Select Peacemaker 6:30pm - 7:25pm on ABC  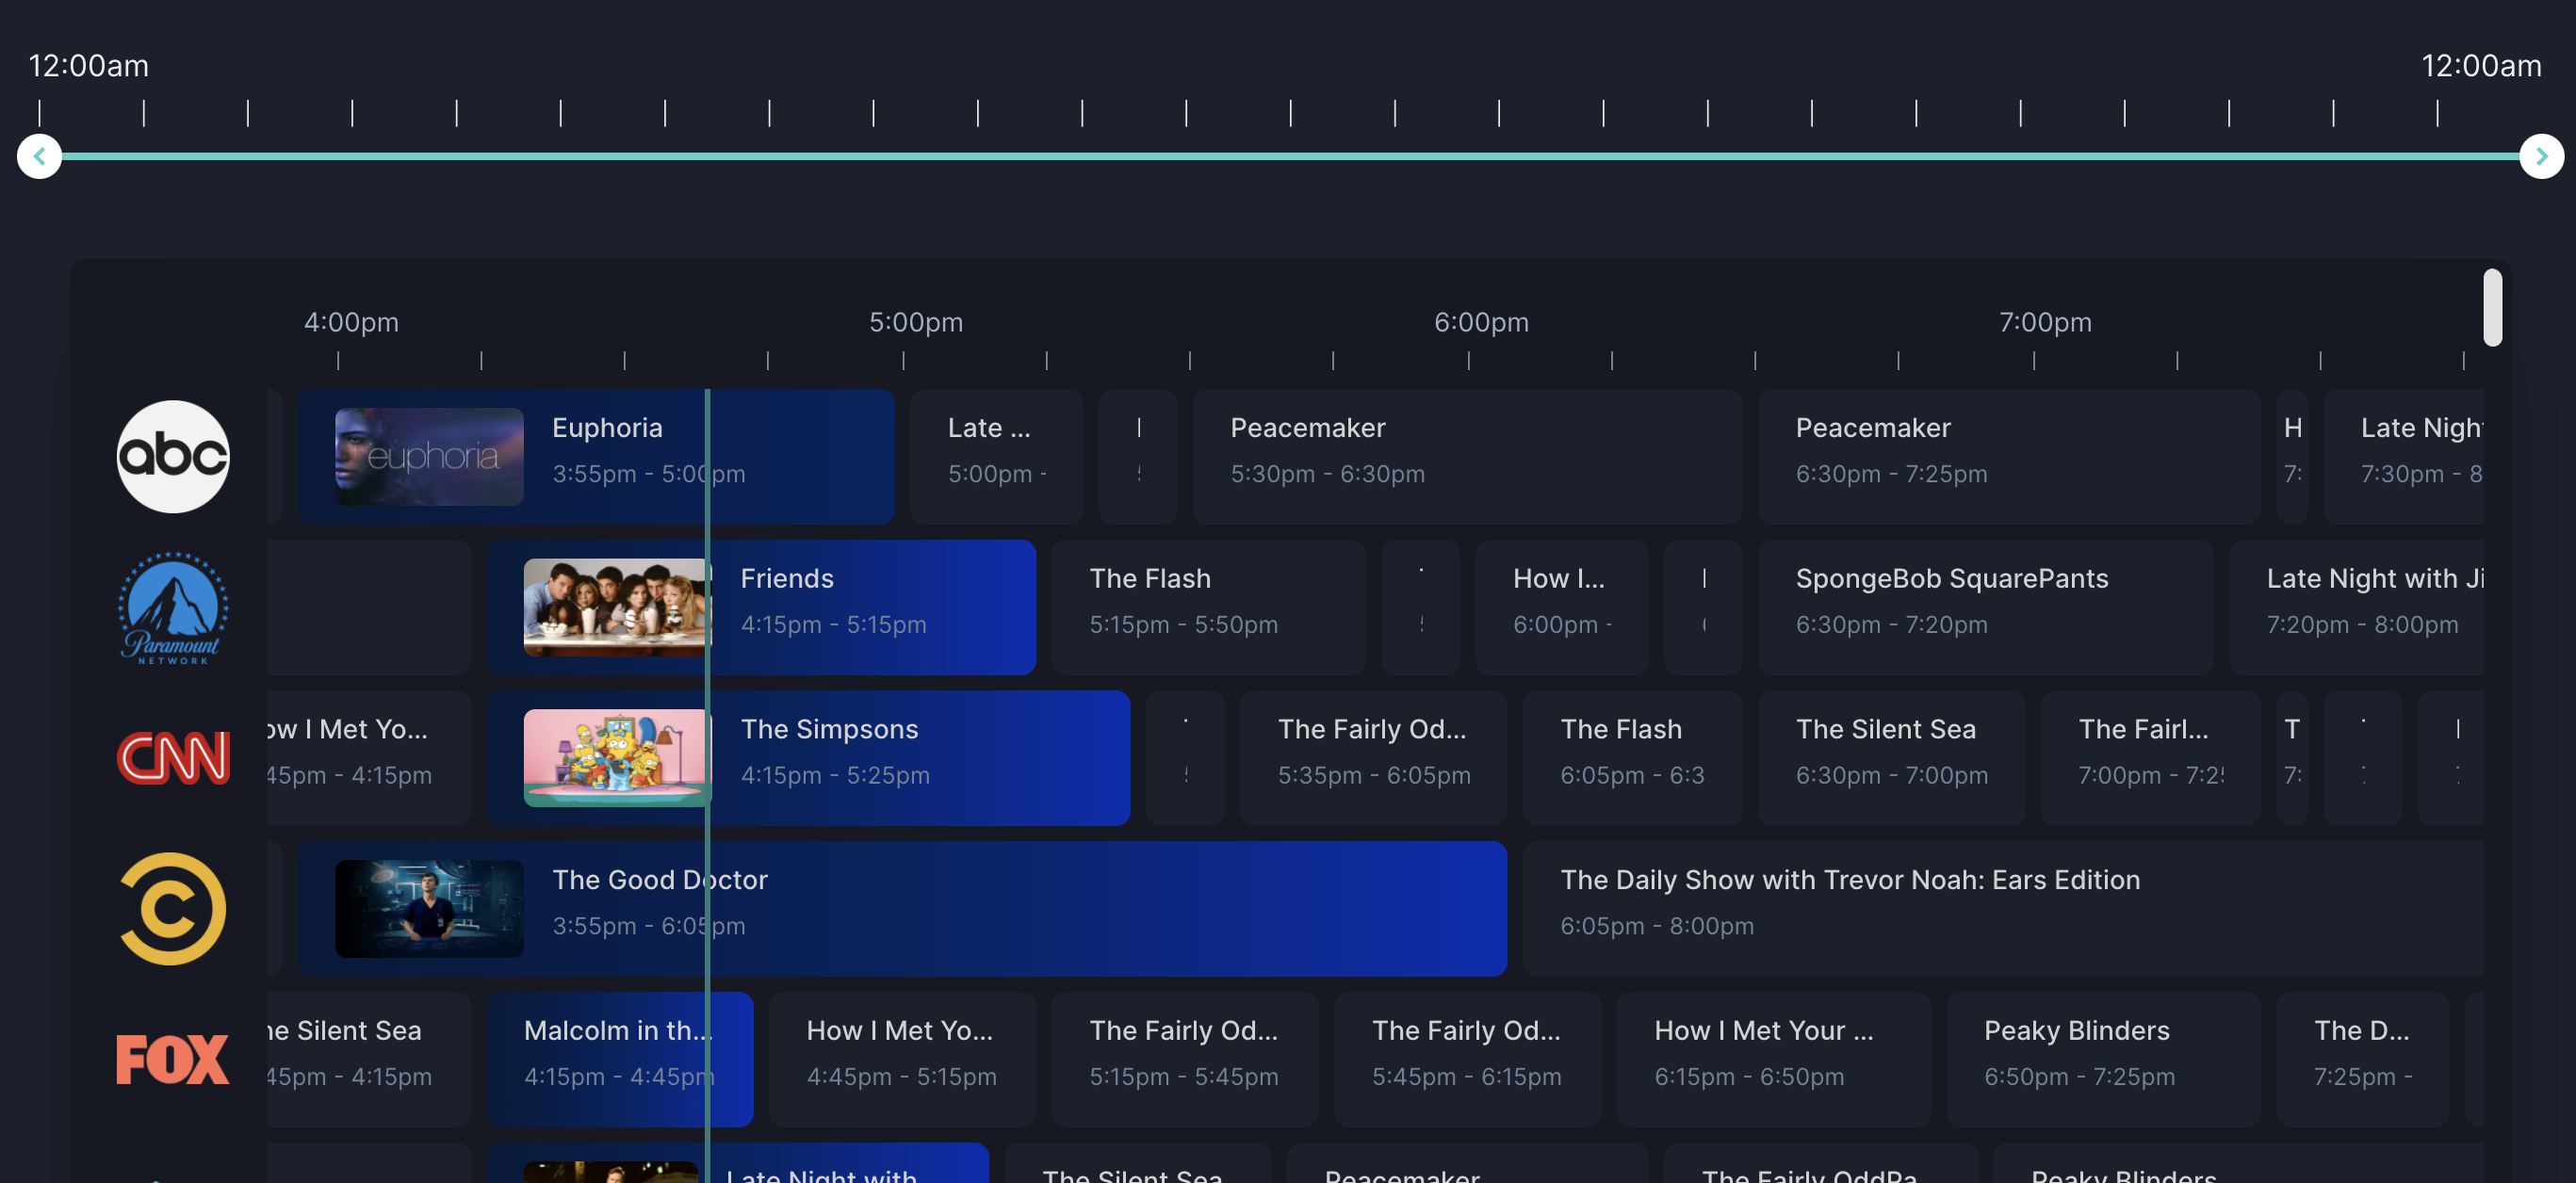click(2009, 457)
